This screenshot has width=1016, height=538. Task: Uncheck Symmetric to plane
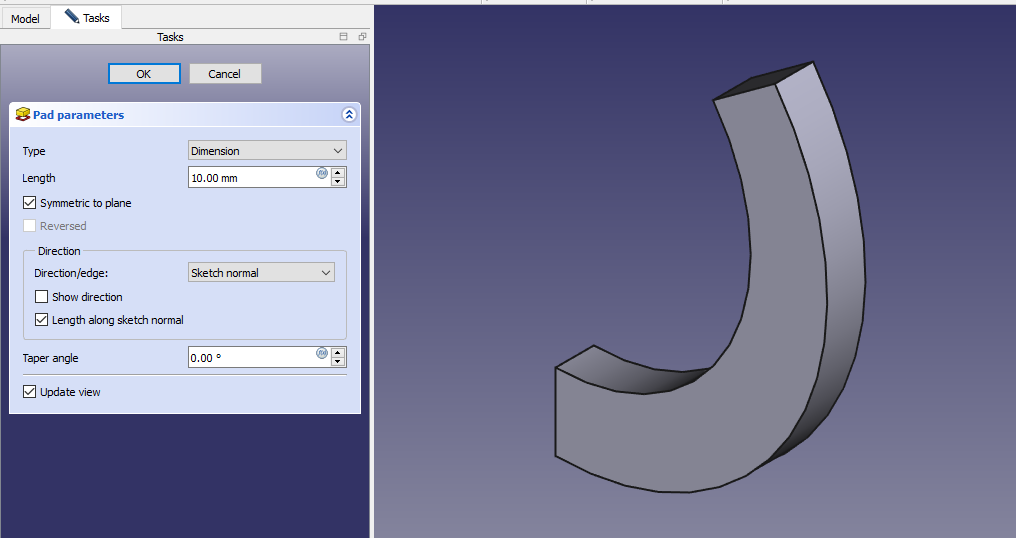point(30,203)
